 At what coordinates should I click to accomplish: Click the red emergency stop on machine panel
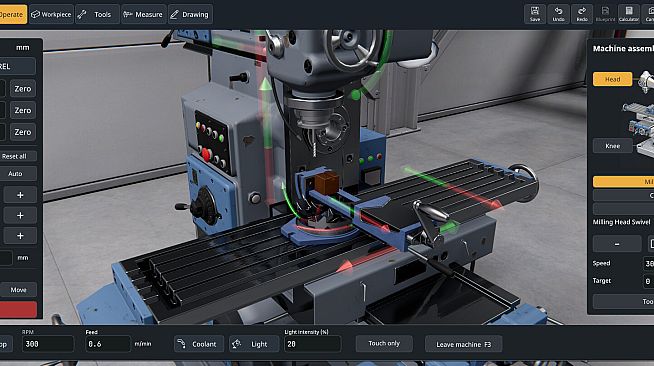pos(206,155)
